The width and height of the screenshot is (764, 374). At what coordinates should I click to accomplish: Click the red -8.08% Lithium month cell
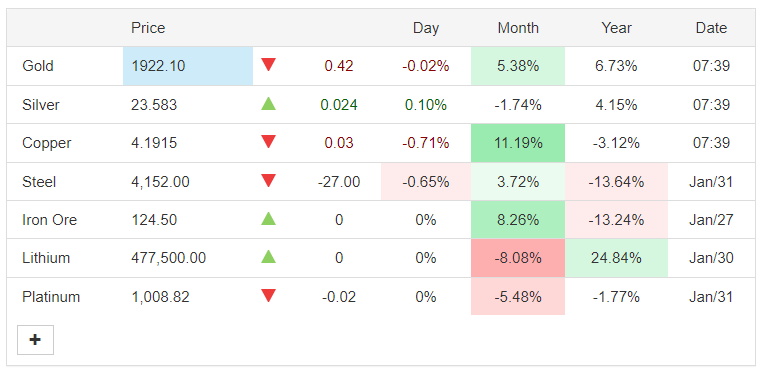518,258
